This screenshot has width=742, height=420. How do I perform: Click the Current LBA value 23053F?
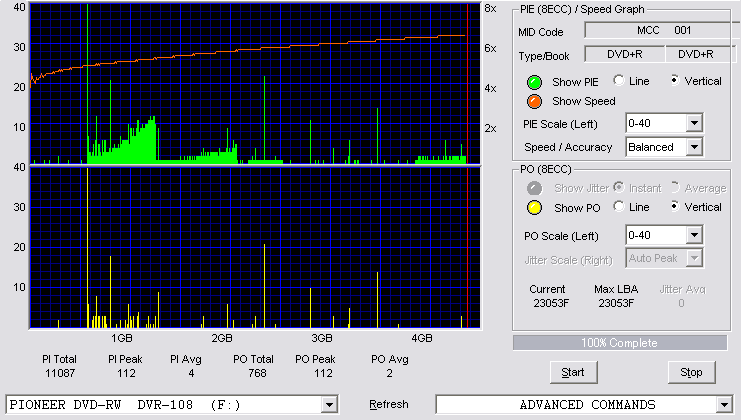point(551,303)
